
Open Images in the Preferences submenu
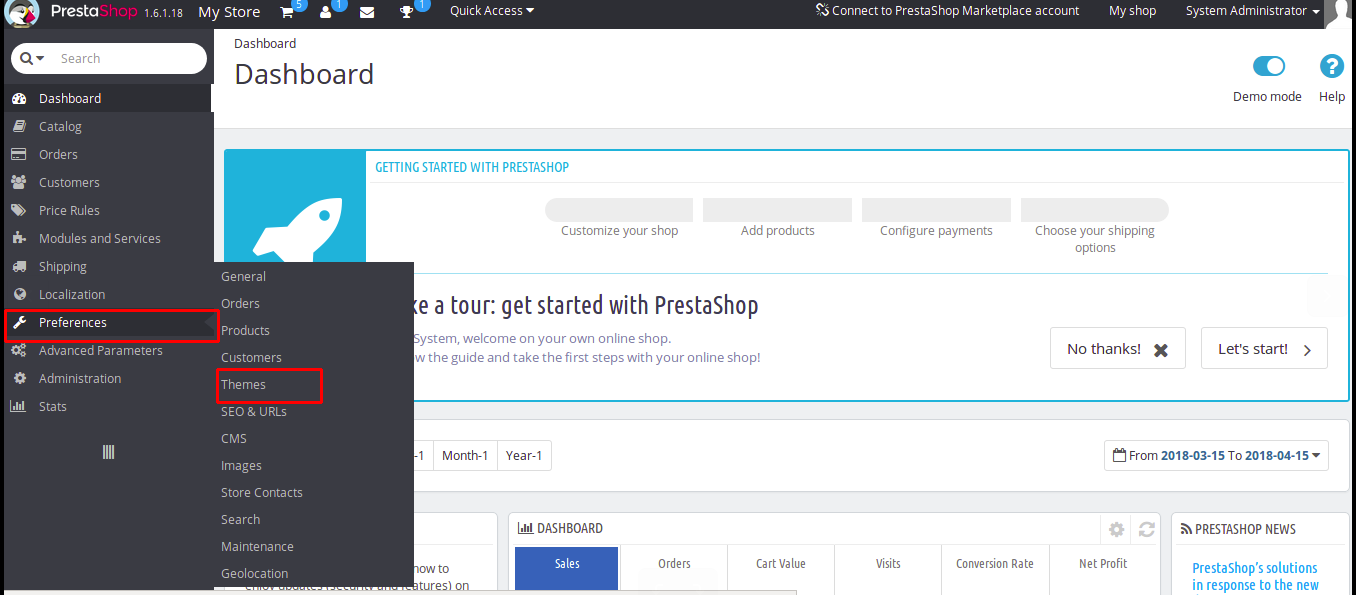241,465
